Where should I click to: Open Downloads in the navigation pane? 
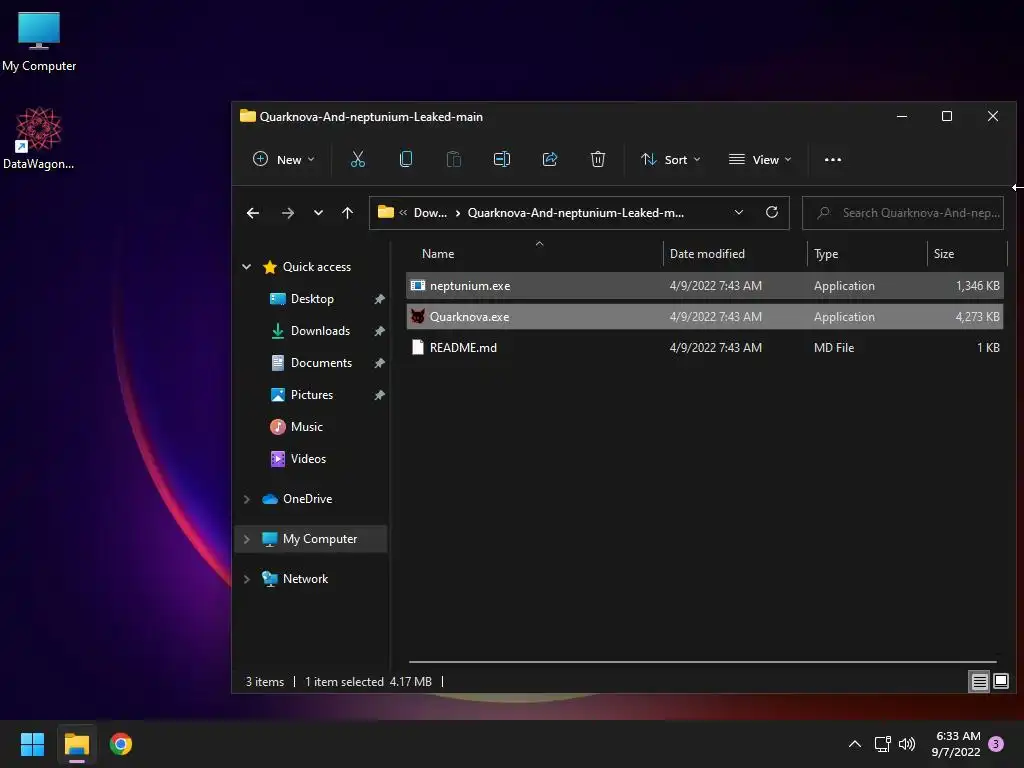pyautogui.click(x=319, y=330)
